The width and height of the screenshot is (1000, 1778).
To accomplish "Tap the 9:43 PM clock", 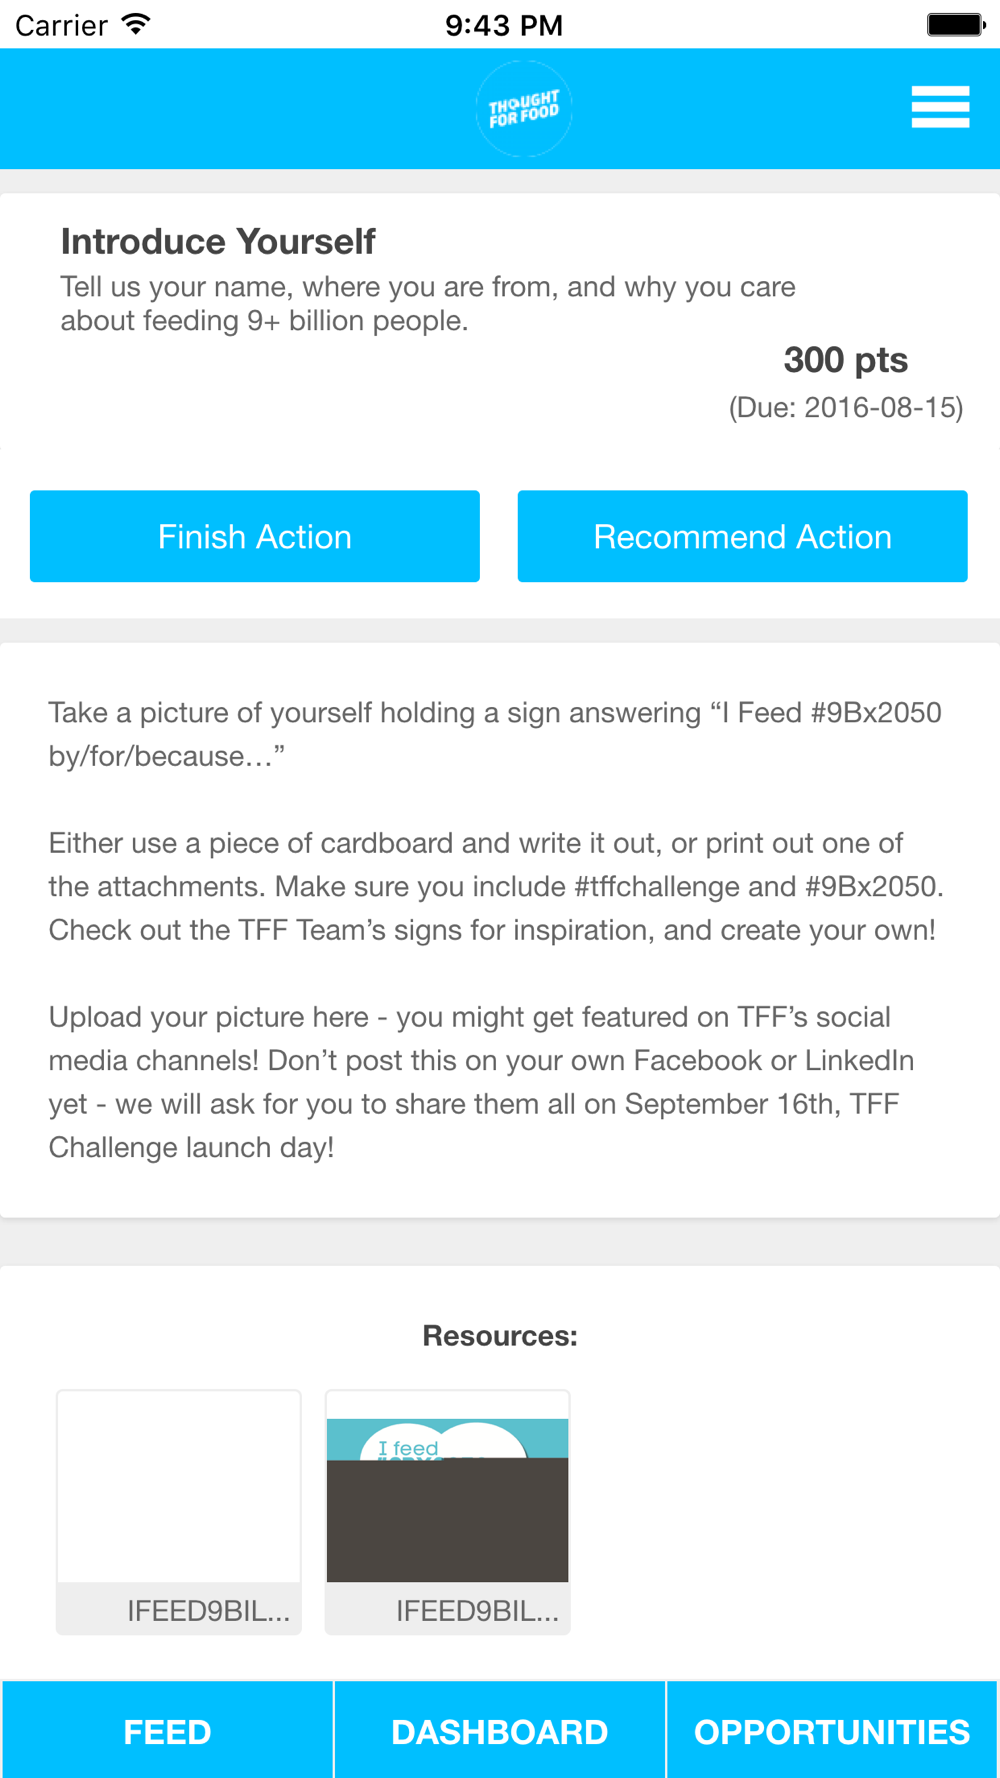I will [504, 25].
